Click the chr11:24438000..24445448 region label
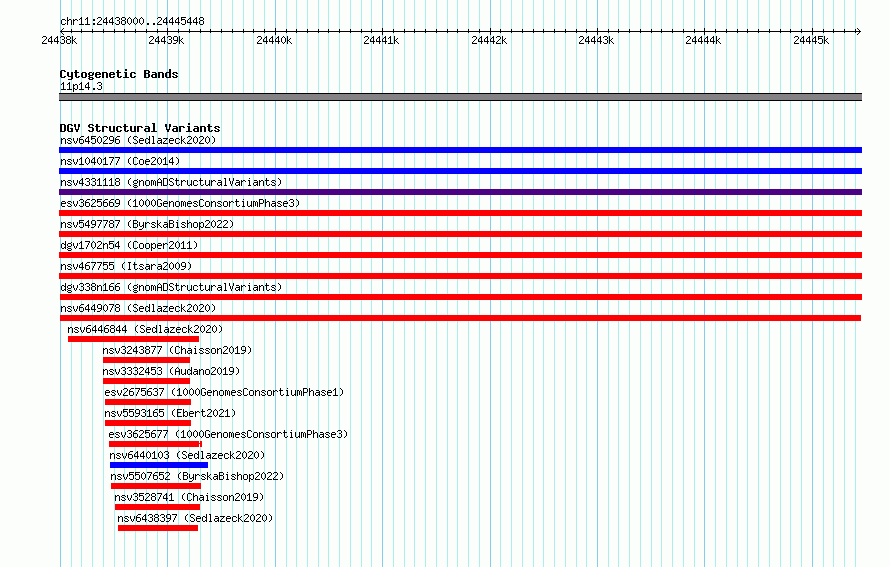Image resolution: width=890 pixels, height=567 pixels. 132,21
